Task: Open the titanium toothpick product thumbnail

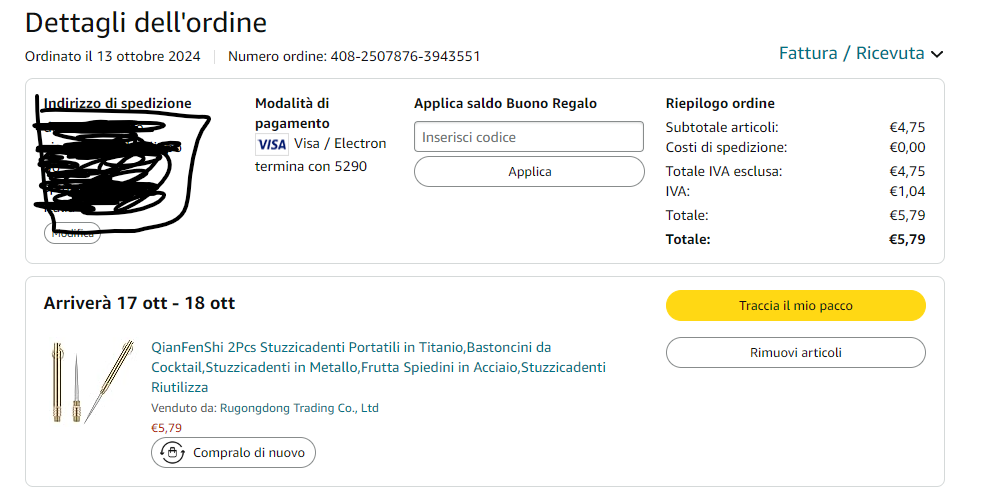Action: pyautogui.click(x=92, y=382)
